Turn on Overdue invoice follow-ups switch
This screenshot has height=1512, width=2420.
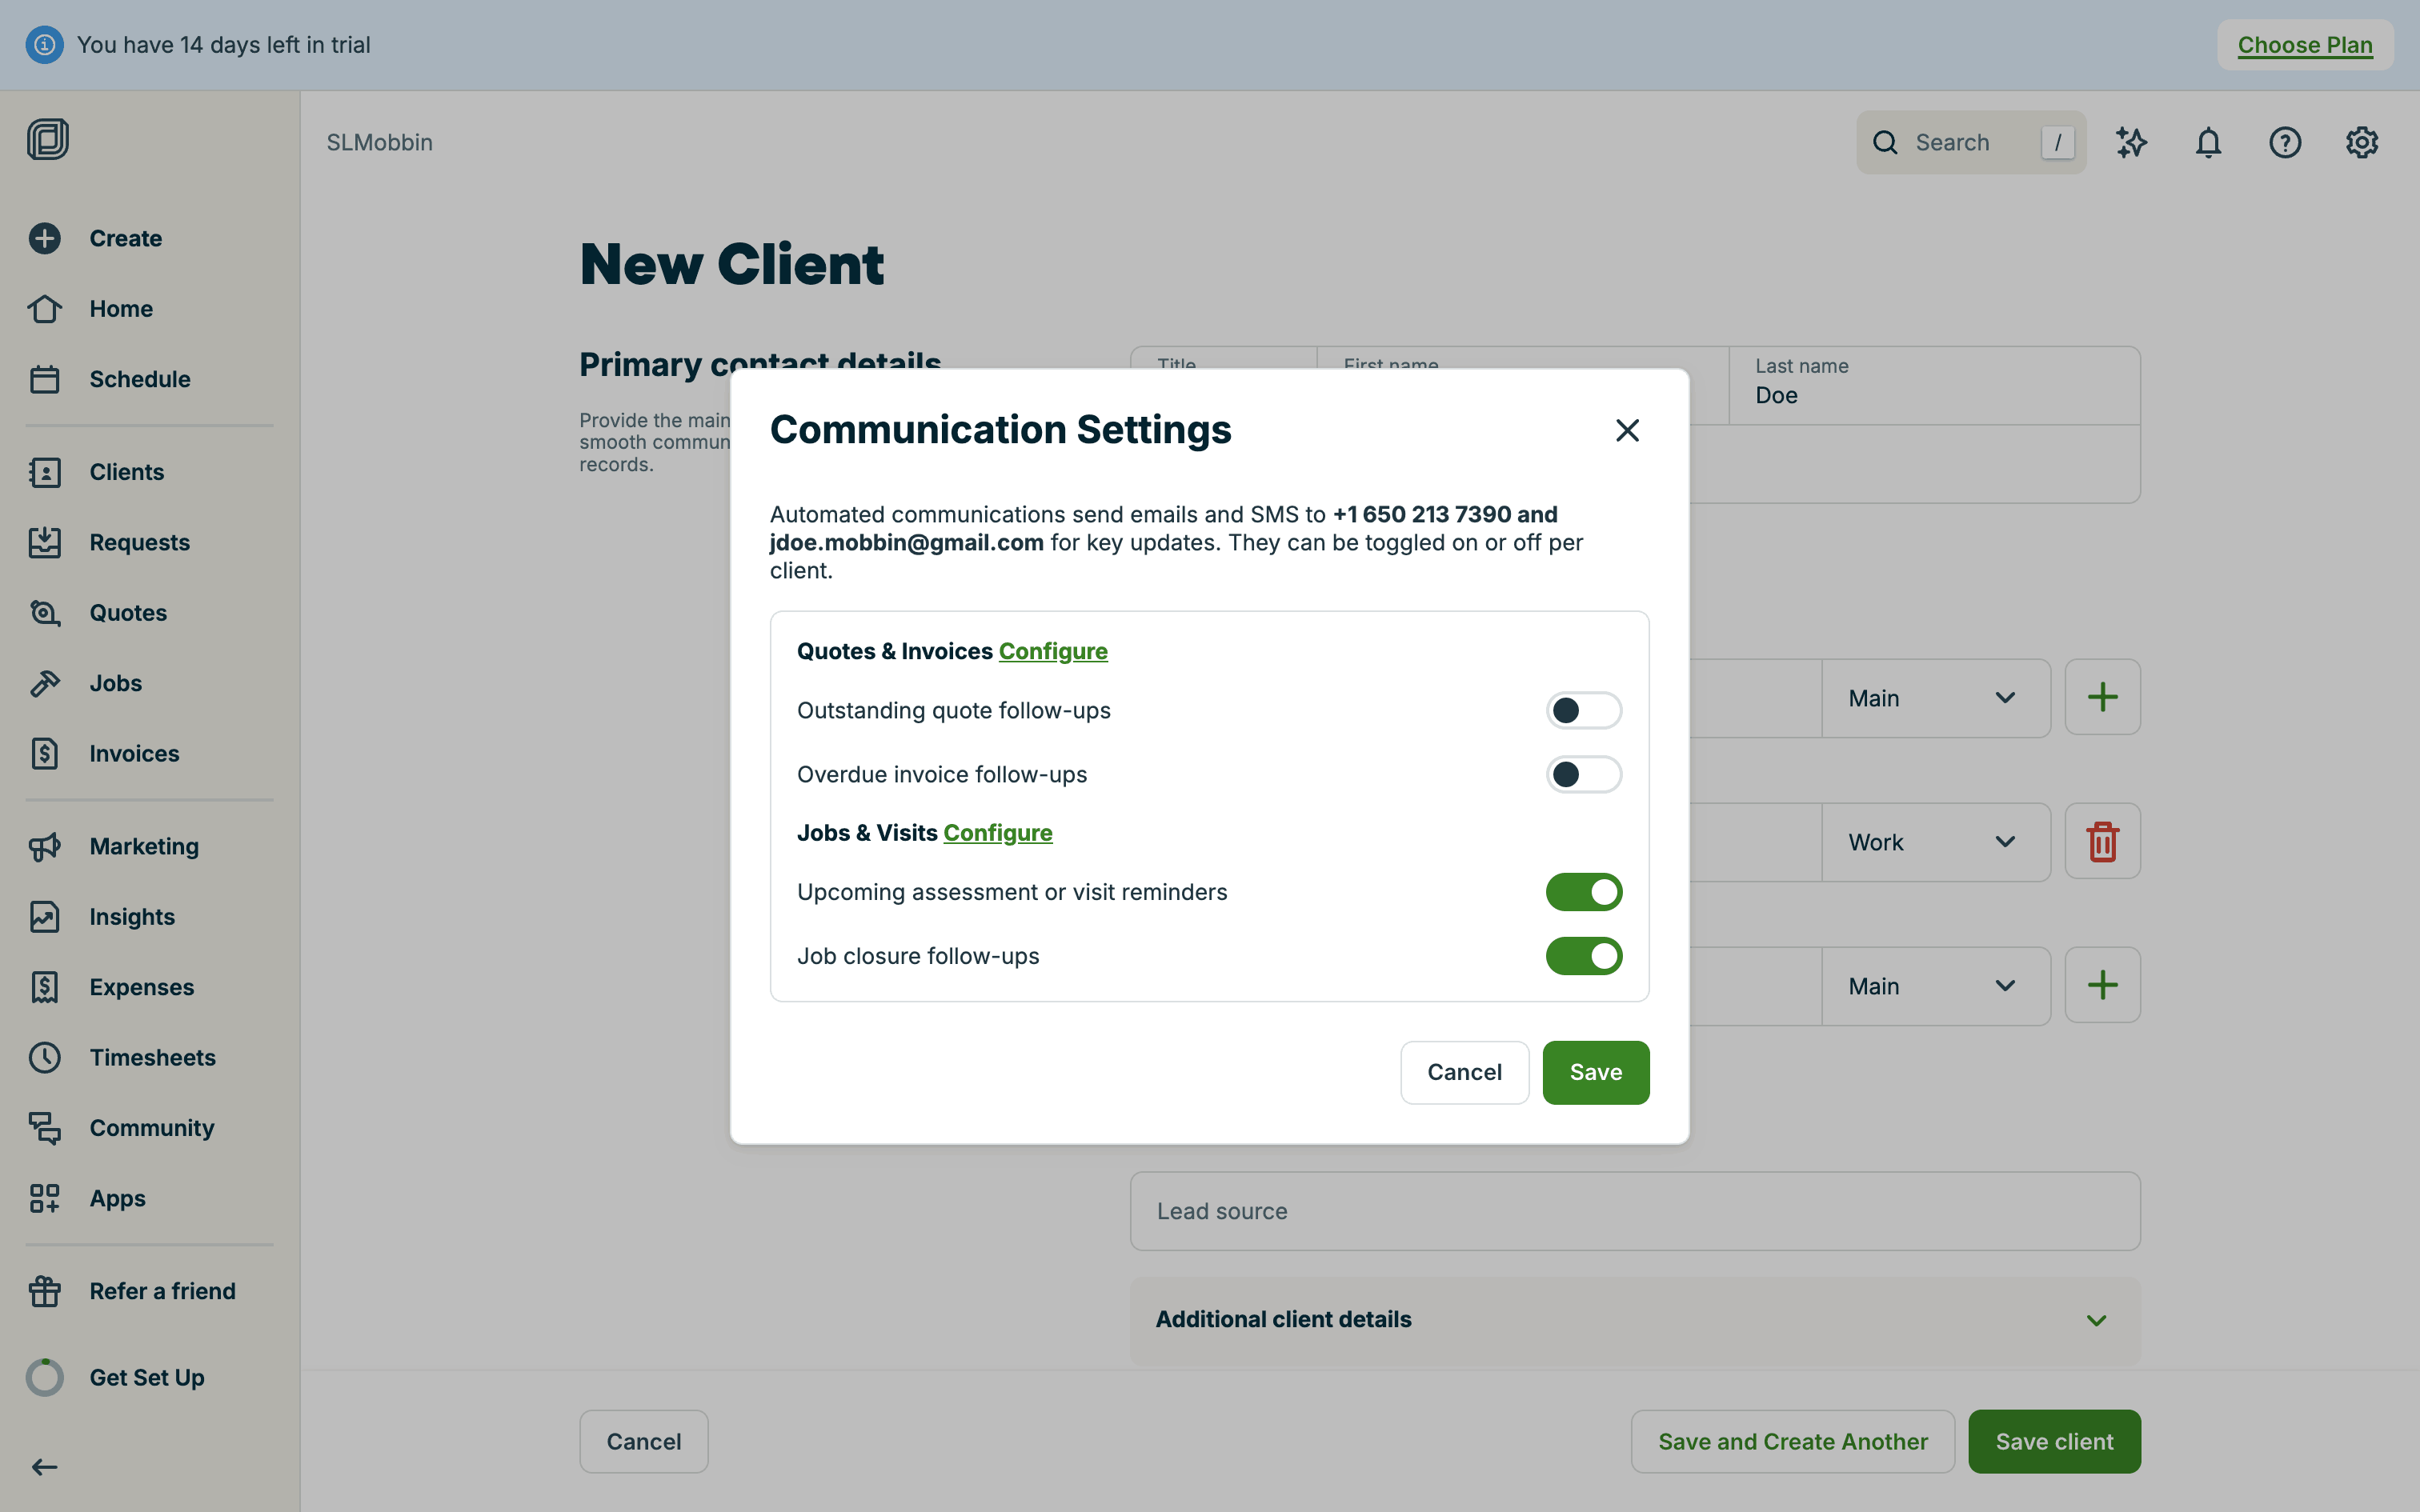click(1583, 774)
